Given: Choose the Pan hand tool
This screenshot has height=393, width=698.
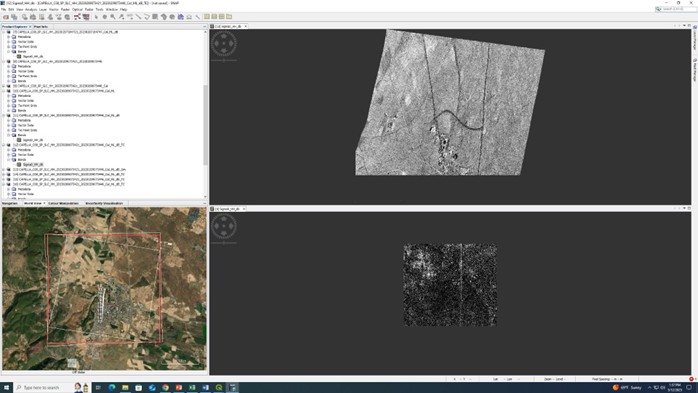Looking at the screenshot, I should point(105,17).
